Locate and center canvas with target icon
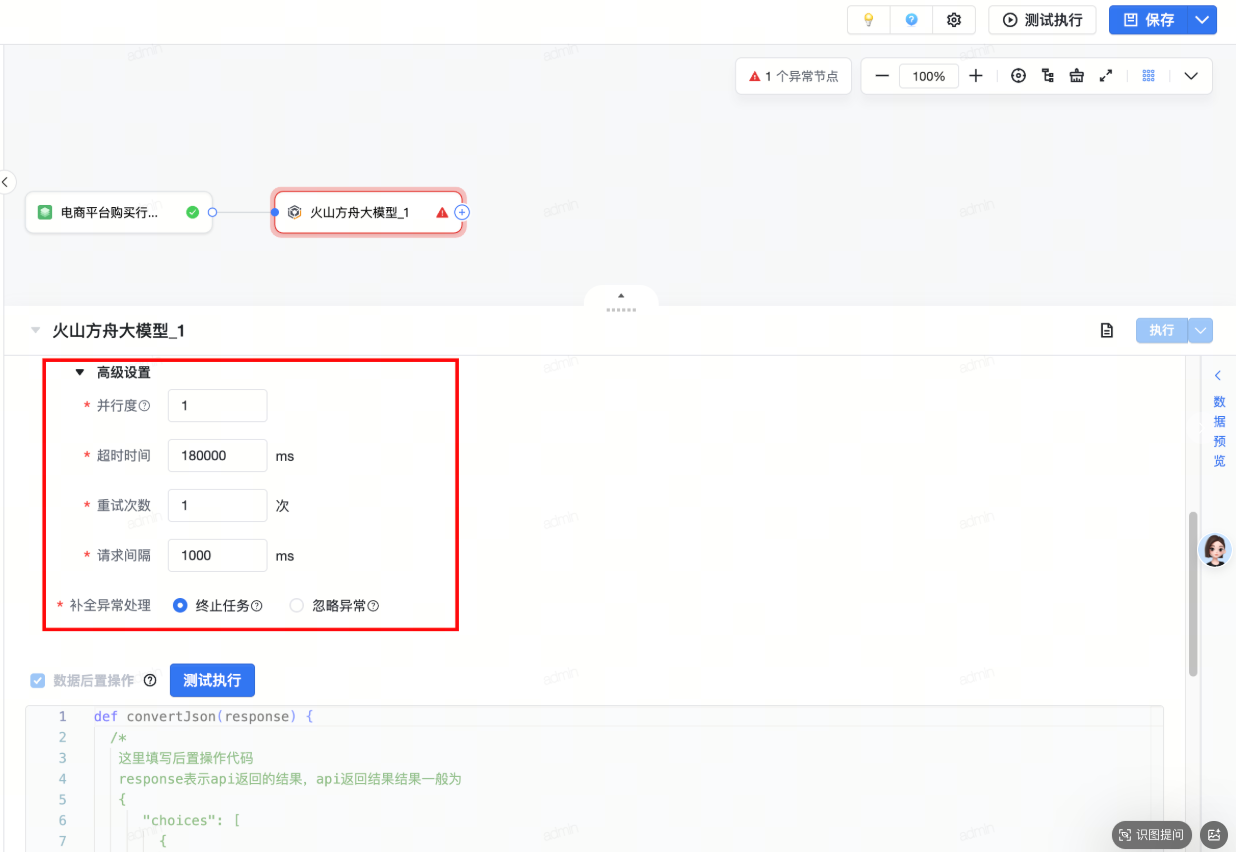The height and width of the screenshot is (852, 1236). [1018, 76]
